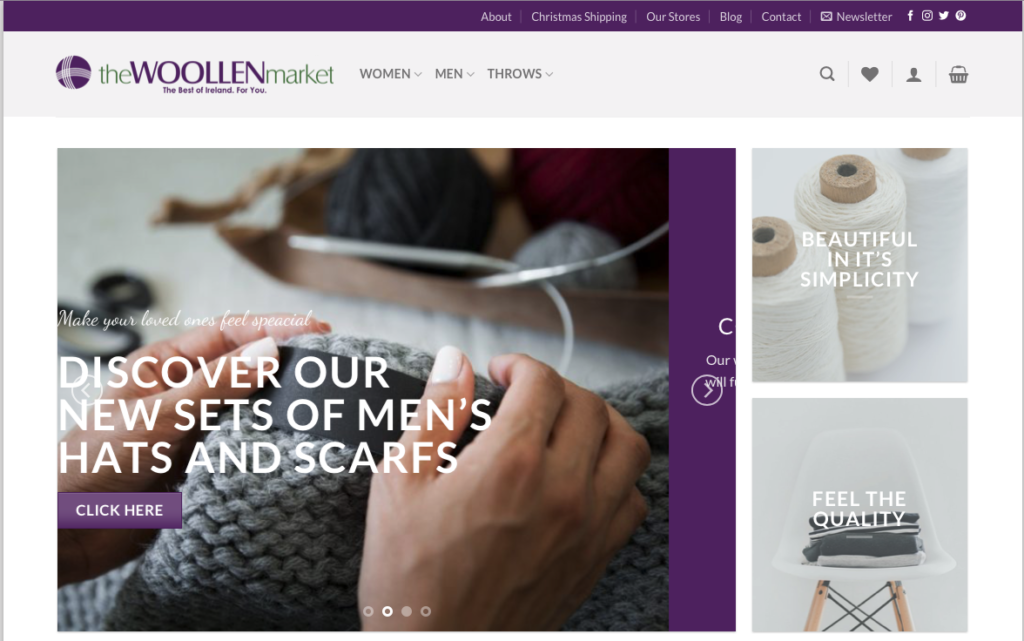
Task: Go to Our Stores page
Action: click(673, 17)
